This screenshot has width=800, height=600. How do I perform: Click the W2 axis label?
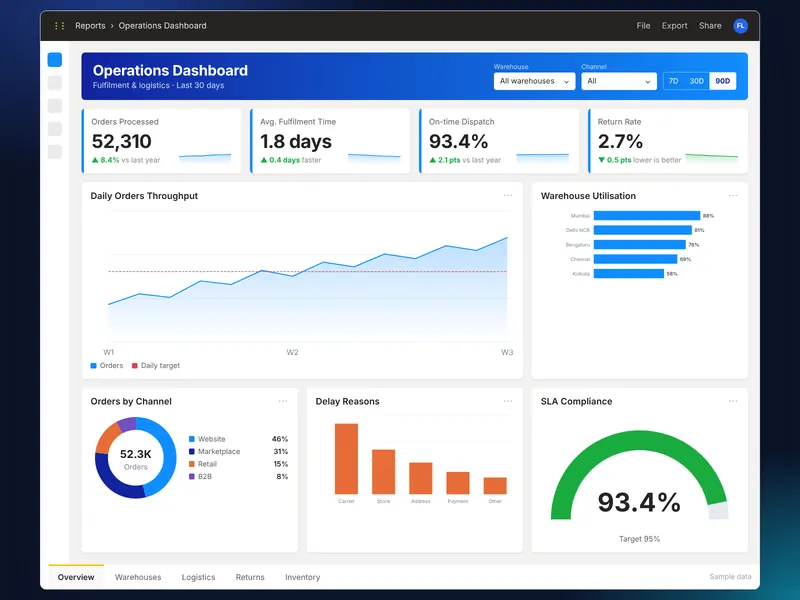(292, 353)
